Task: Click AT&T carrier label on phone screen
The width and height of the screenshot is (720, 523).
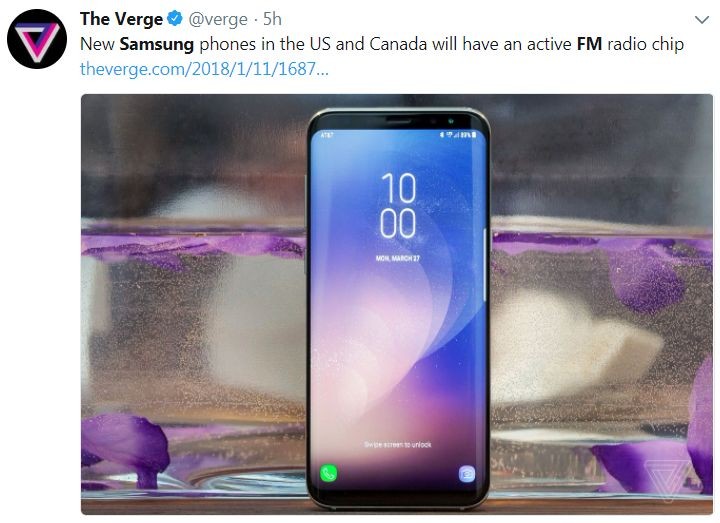Action: [327, 135]
